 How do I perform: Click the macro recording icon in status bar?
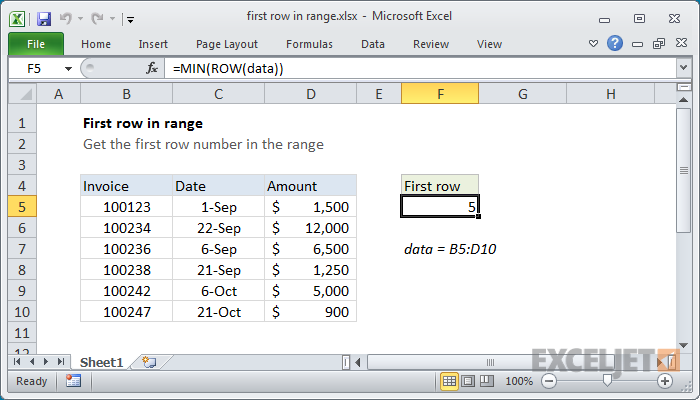73,381
